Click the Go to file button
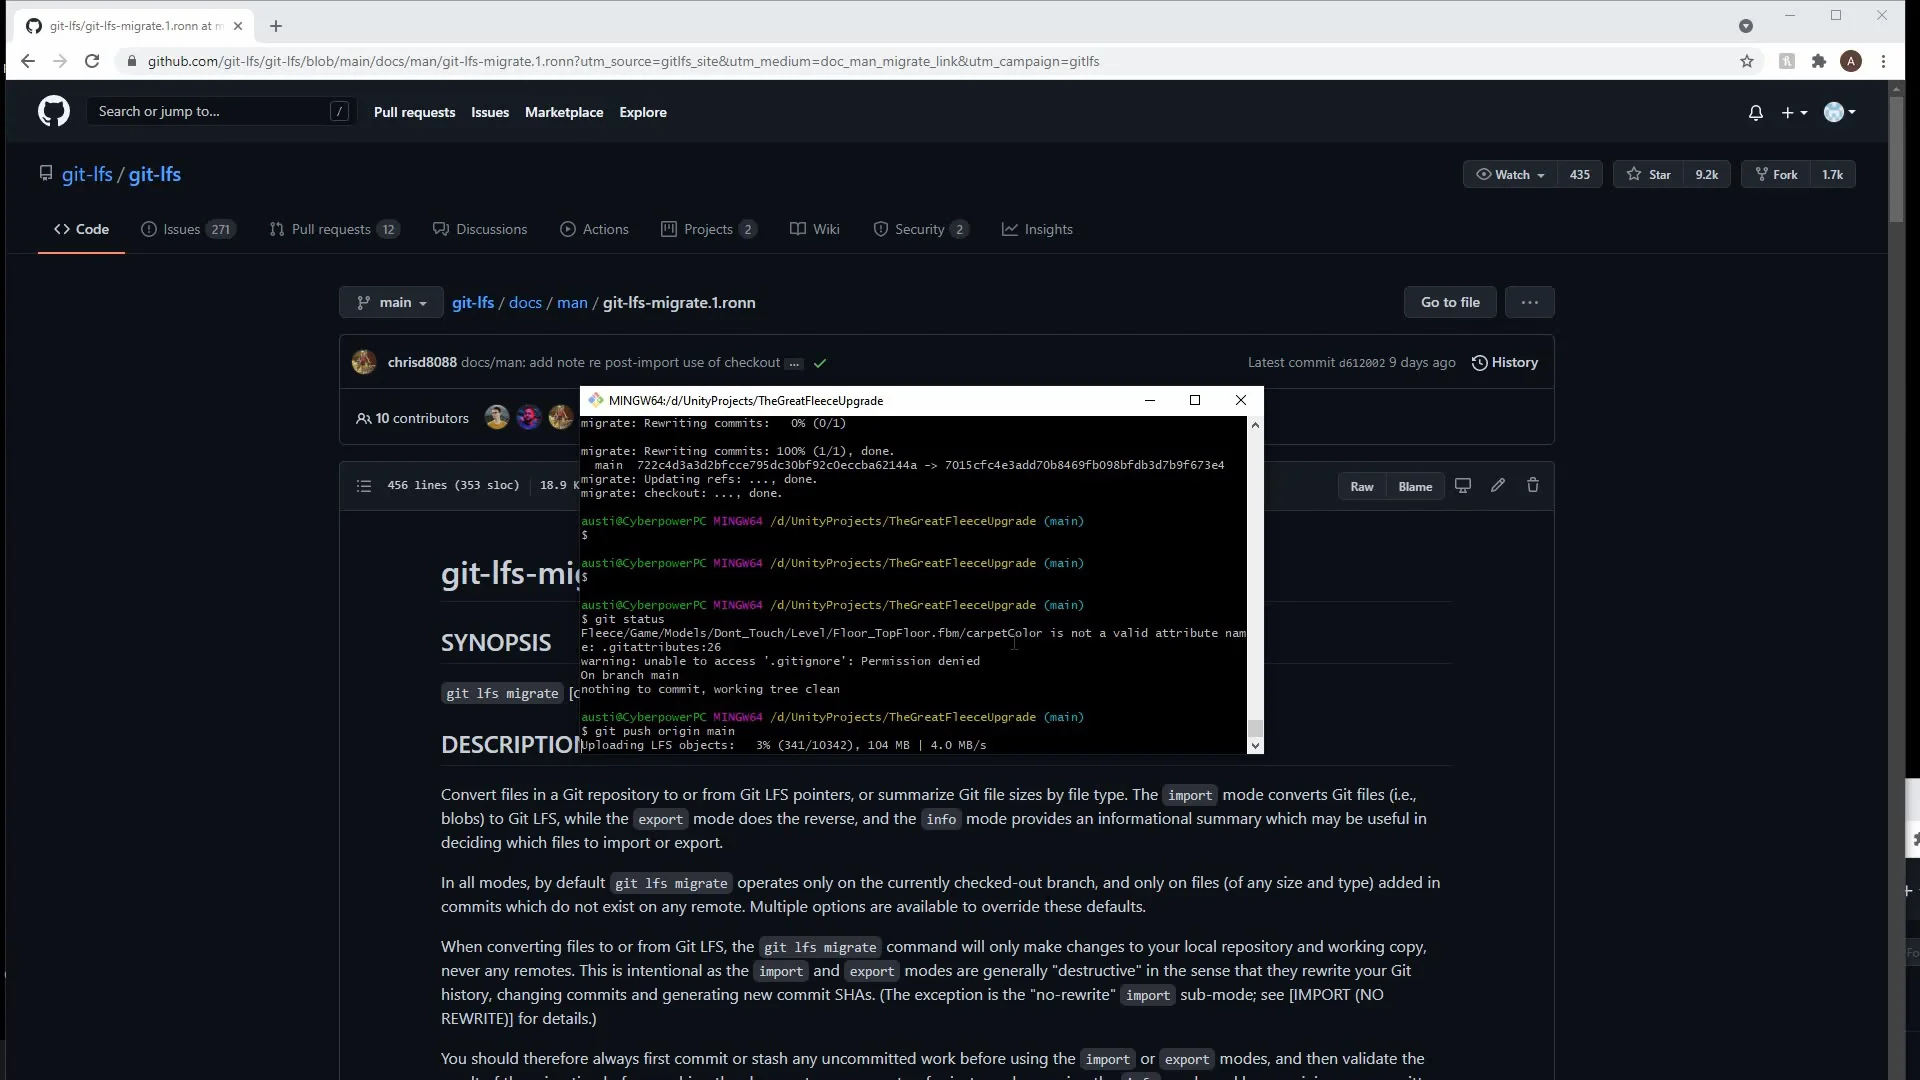1920x1080 pixels. click(x=1450, y=302)
